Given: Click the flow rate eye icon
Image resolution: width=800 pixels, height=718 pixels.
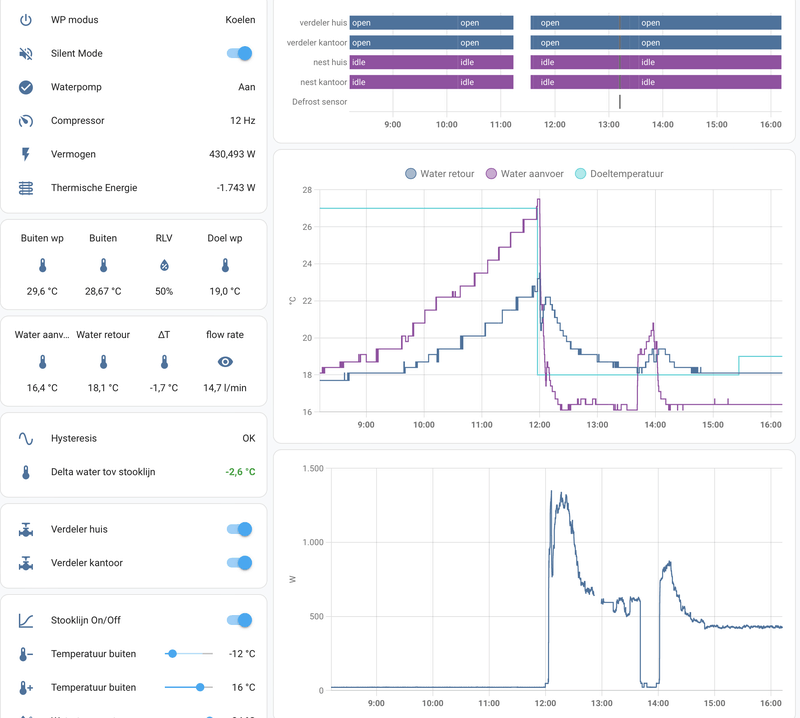Looking at the screenshot, I should tap(225, 362).
